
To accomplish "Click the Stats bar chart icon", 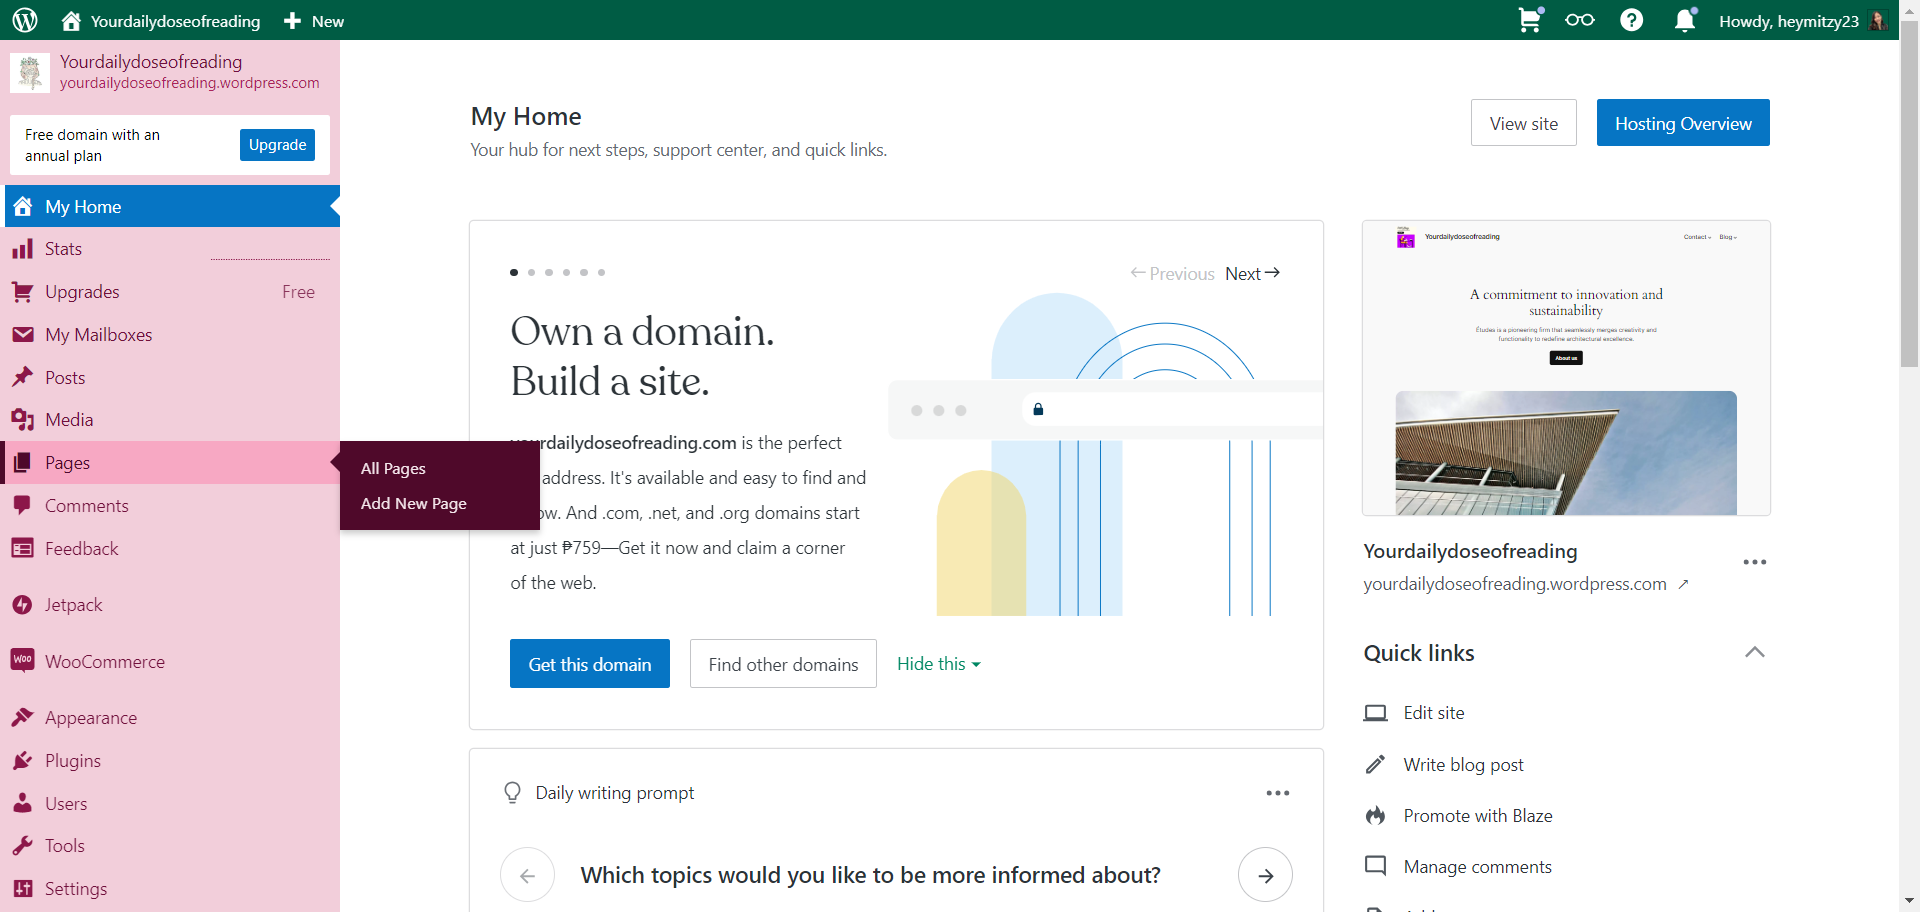I will pyautogui.click(x=22, y=249).
